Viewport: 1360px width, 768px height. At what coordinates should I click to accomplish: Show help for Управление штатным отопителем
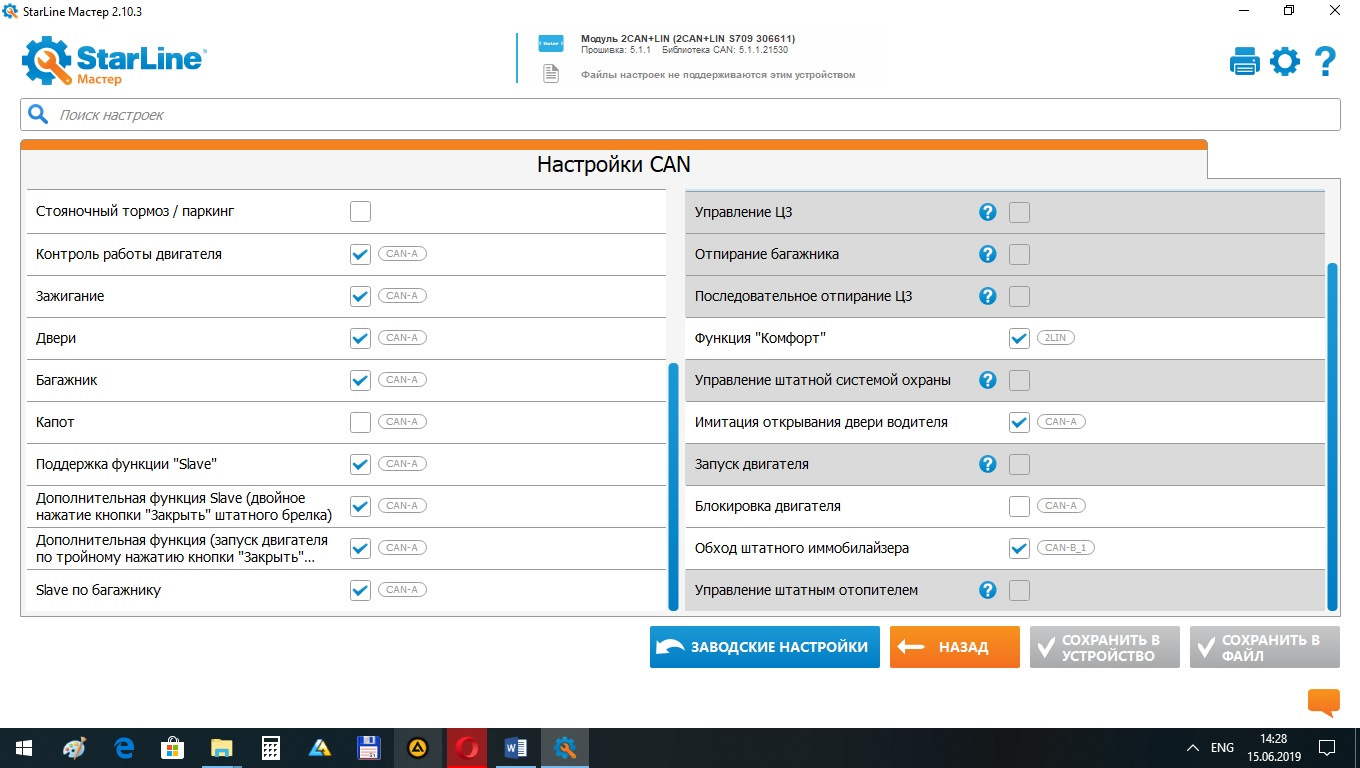tap(988, 590)
